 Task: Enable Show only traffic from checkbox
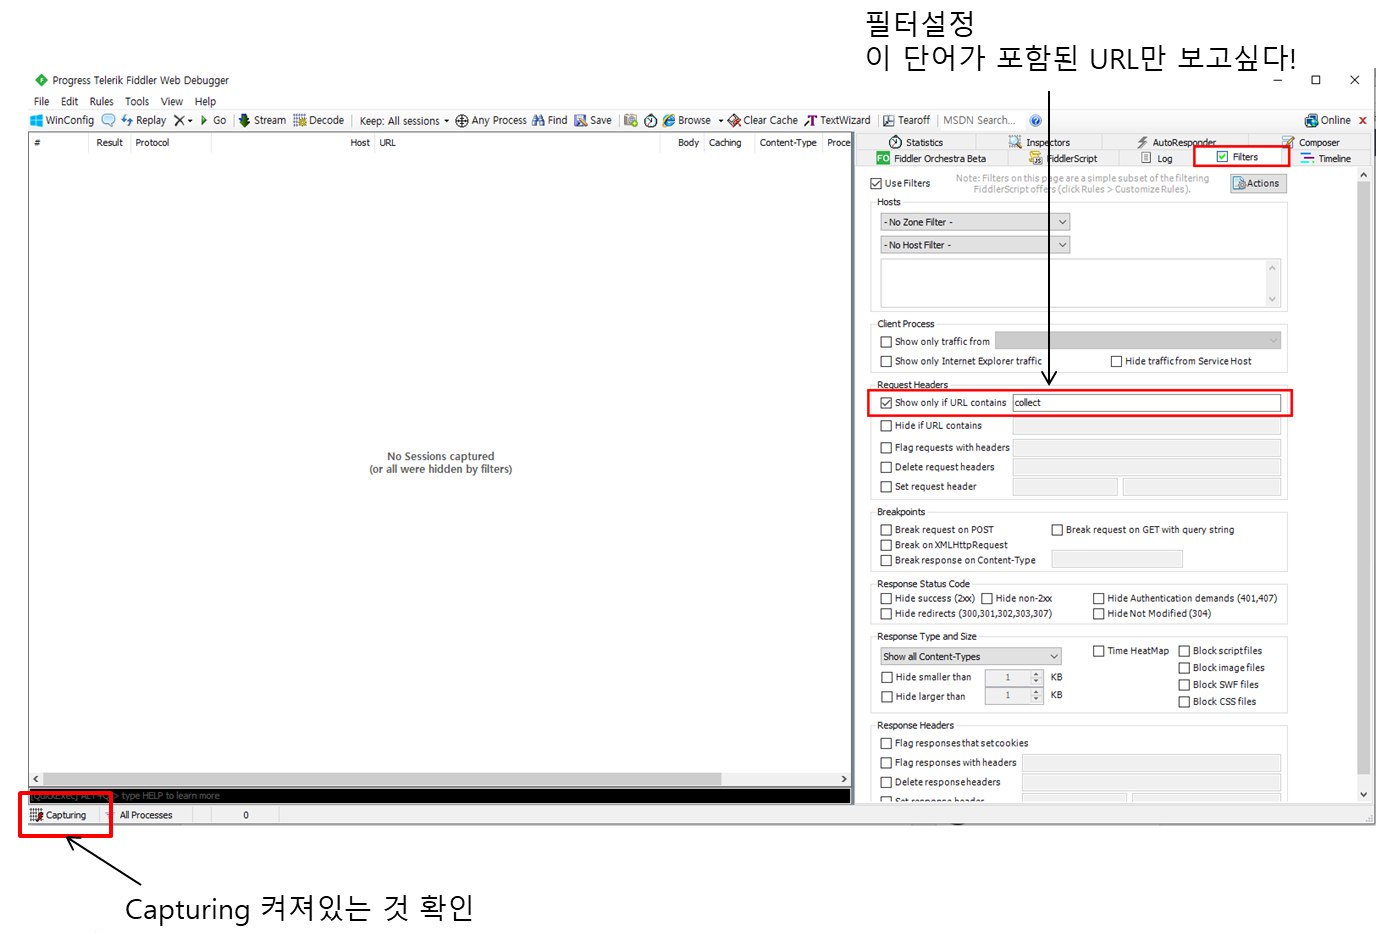(x=886, y=341)
